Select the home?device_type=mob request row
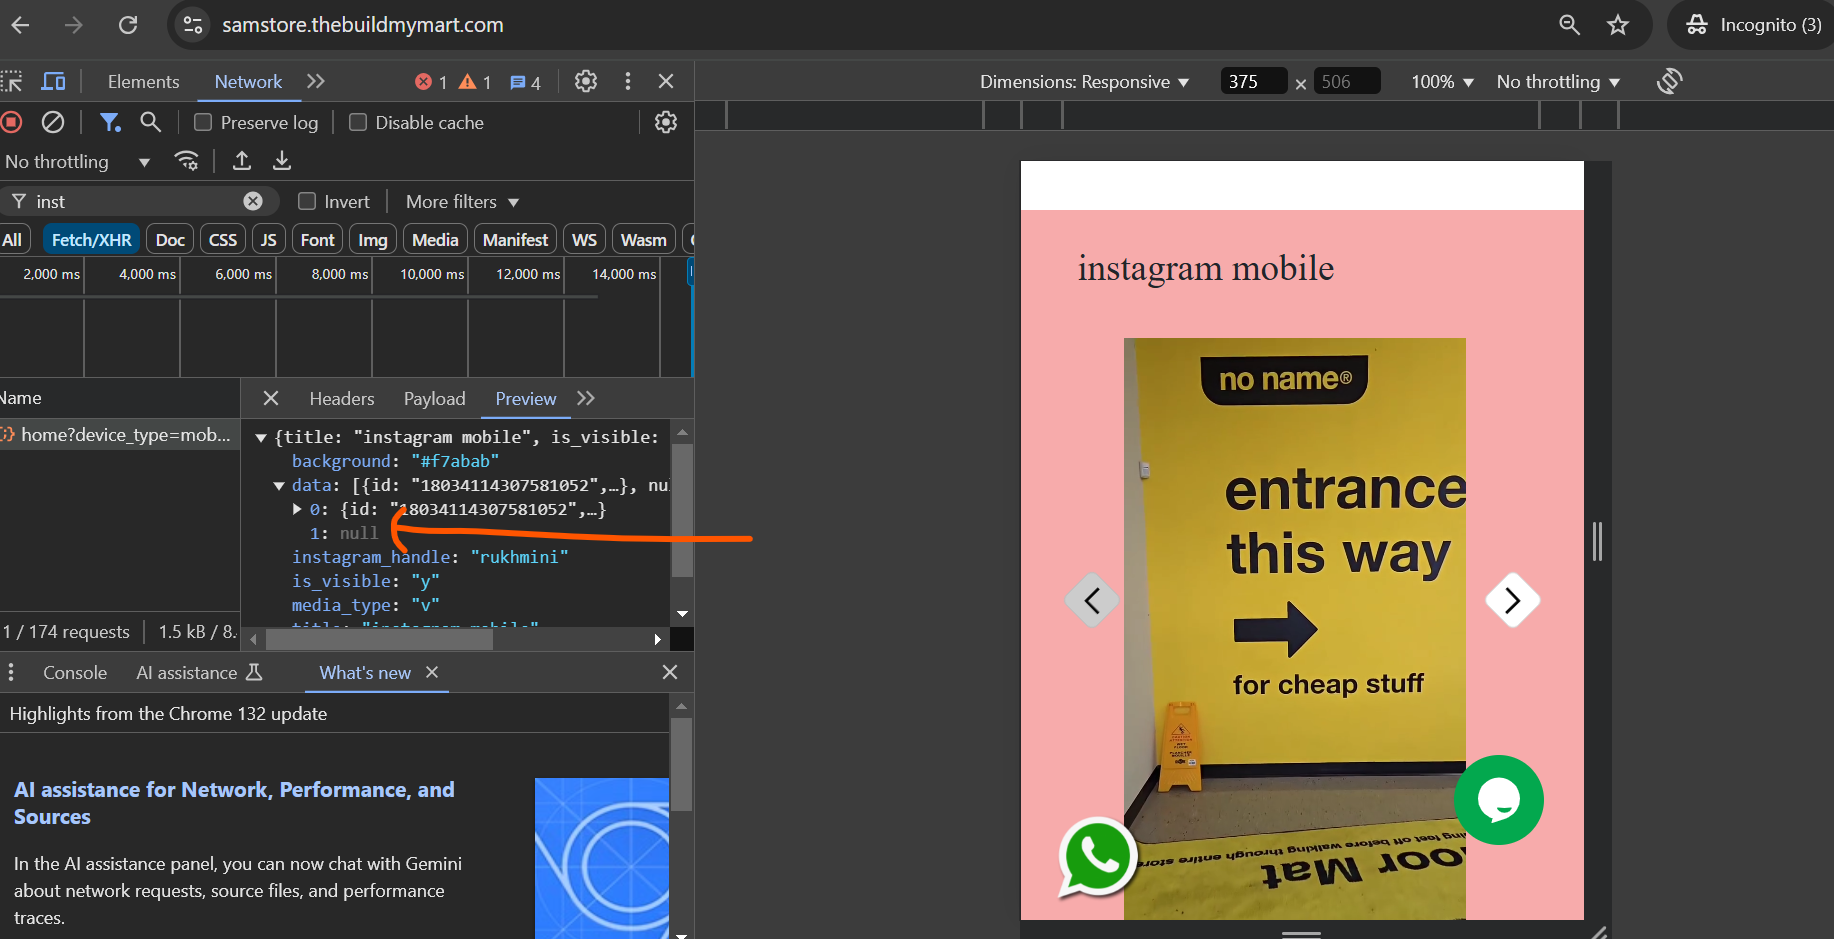Viewport: 1834px width, 939px height. (x=120, y=435)
